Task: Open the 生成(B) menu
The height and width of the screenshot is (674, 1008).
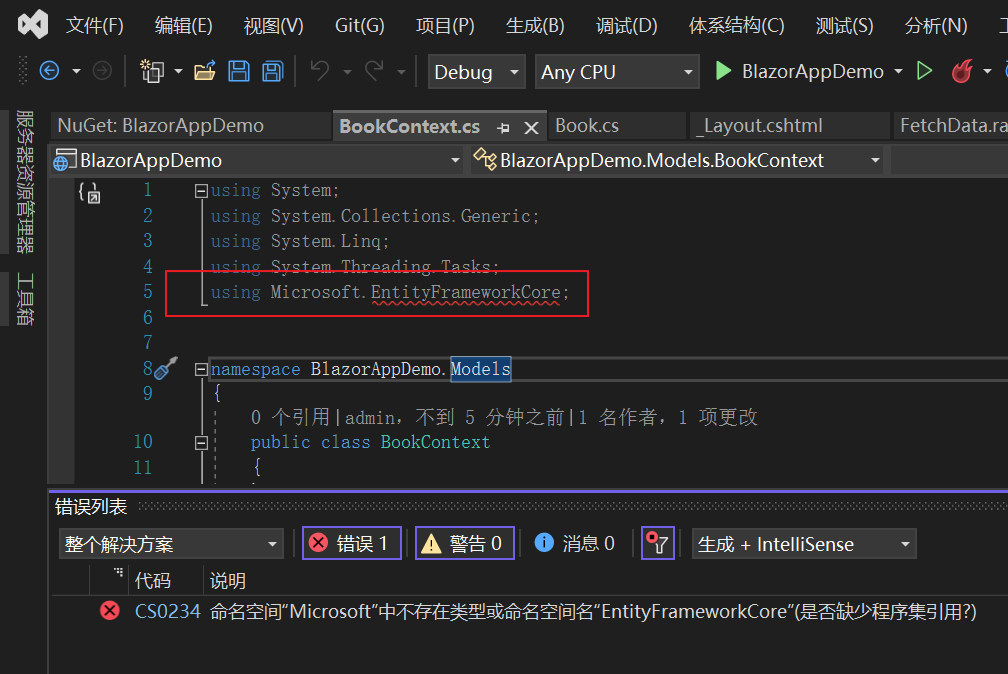Action: pyautogui.click(x=535, y=25)
